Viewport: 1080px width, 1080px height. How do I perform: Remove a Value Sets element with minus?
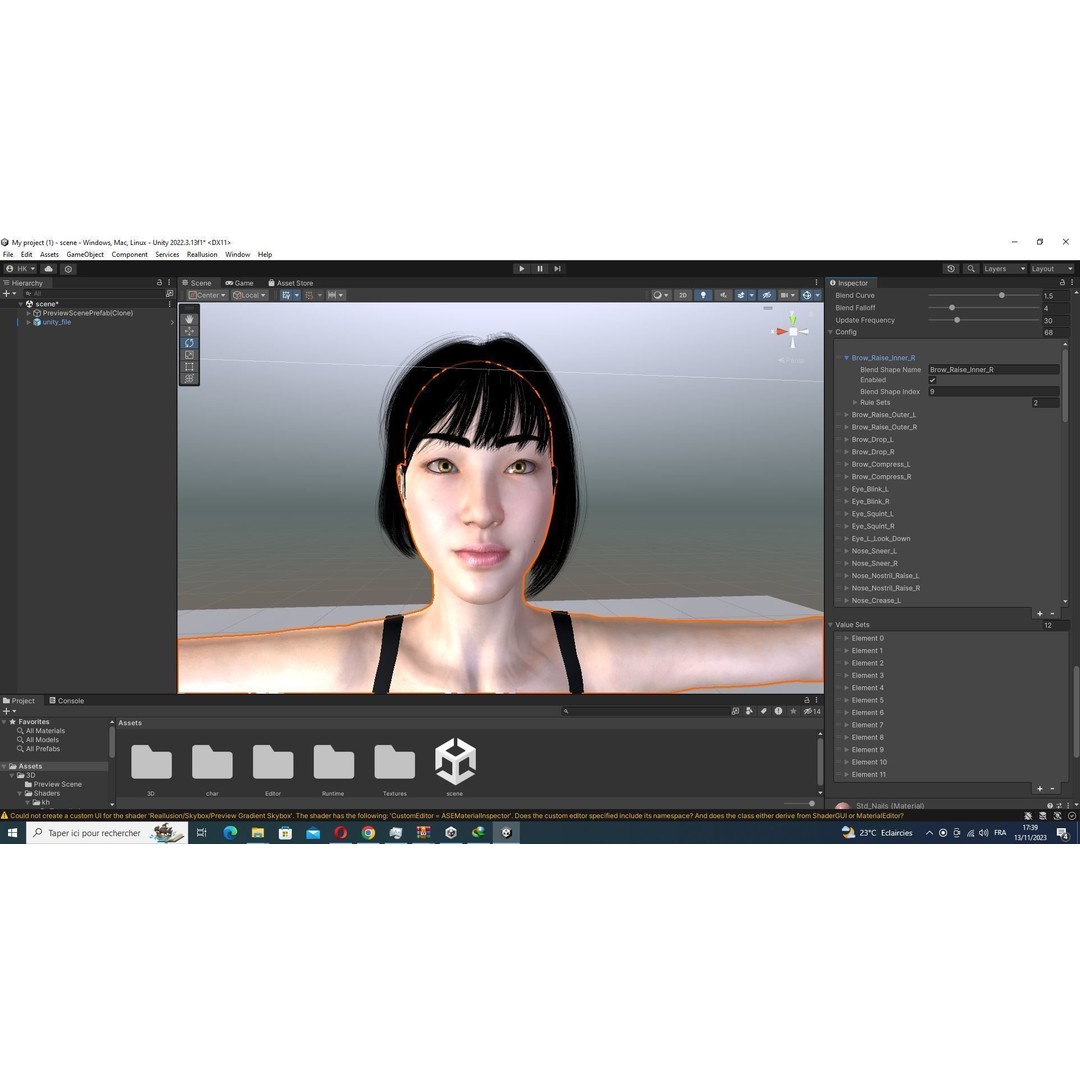(x=1052, y=789)
